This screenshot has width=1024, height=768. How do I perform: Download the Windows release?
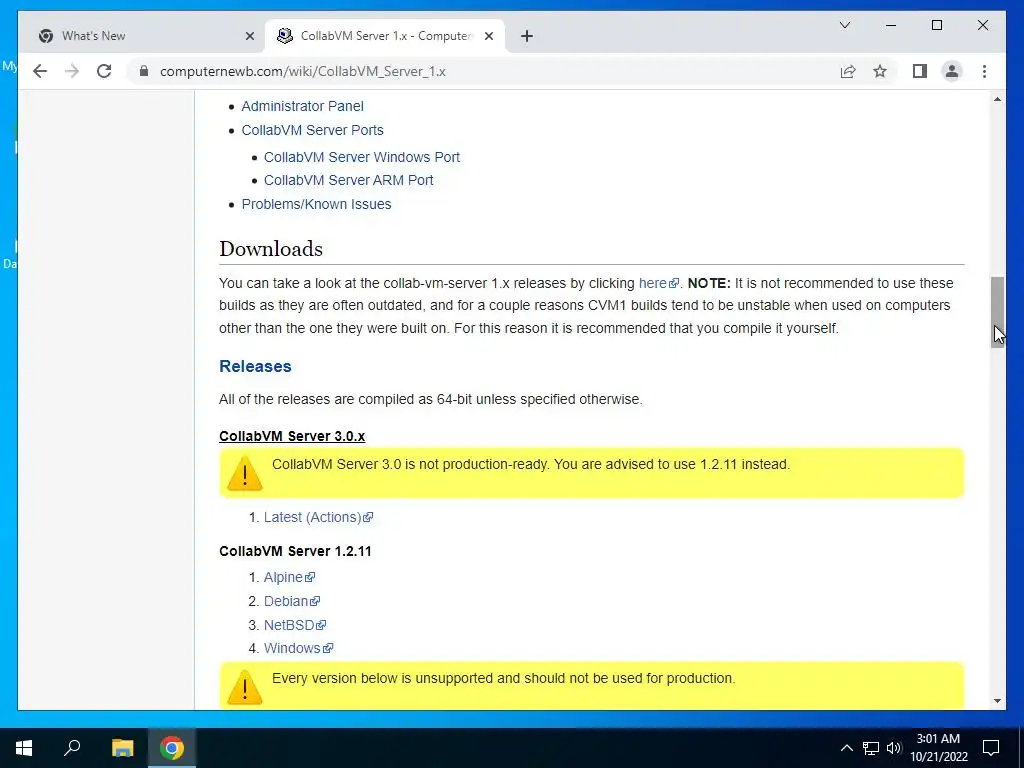tap(298, 648)
